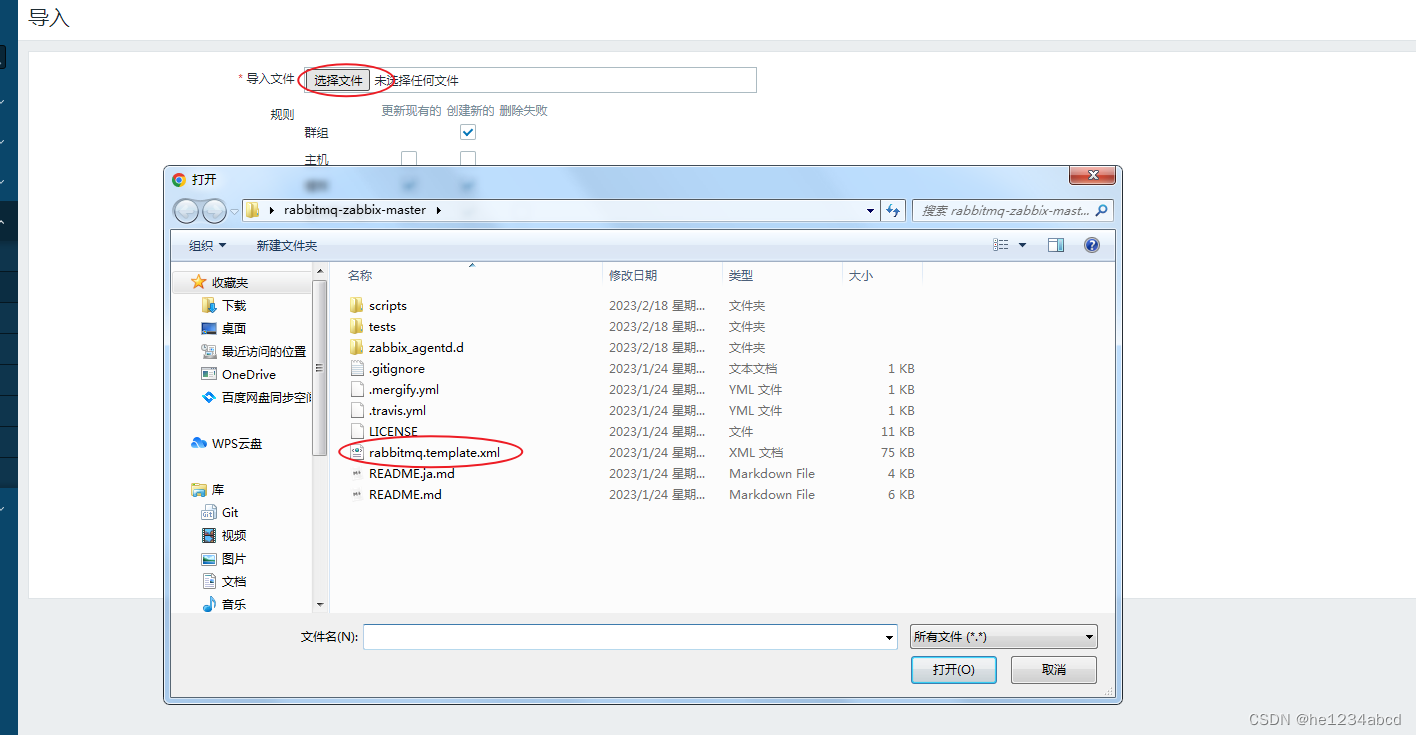Enable 主机 row's 创建新的 checkbox
The width and height of the screenshot is (1416, 735).
click(x=467, y=157)
